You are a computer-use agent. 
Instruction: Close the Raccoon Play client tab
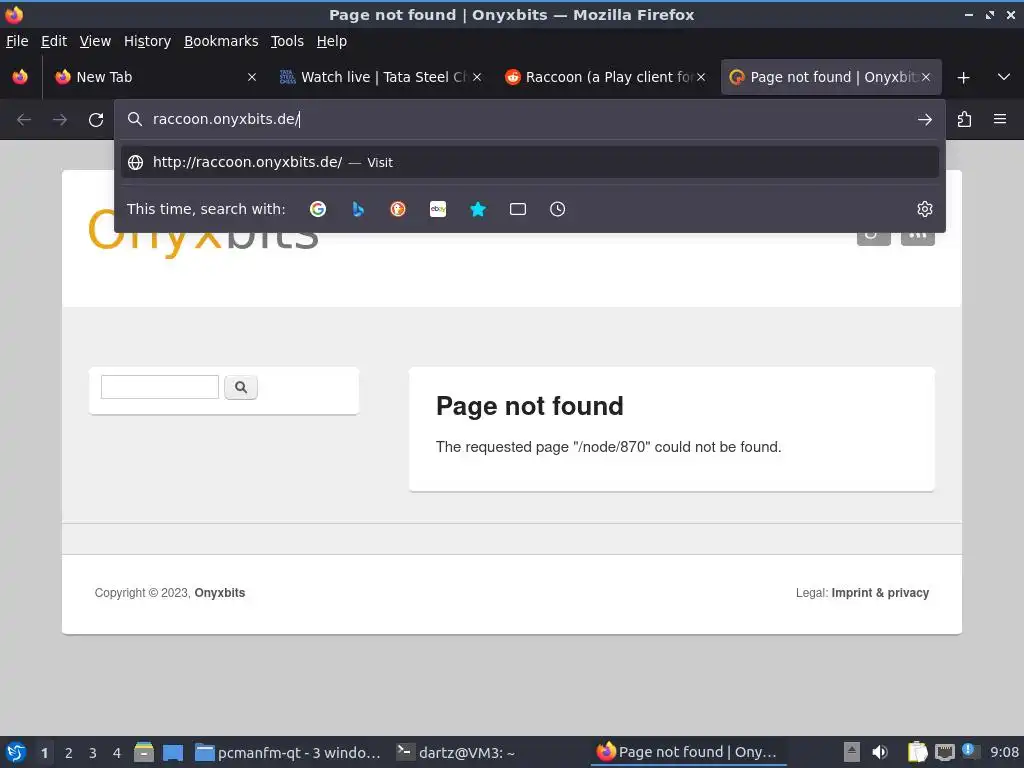(701, 77)
